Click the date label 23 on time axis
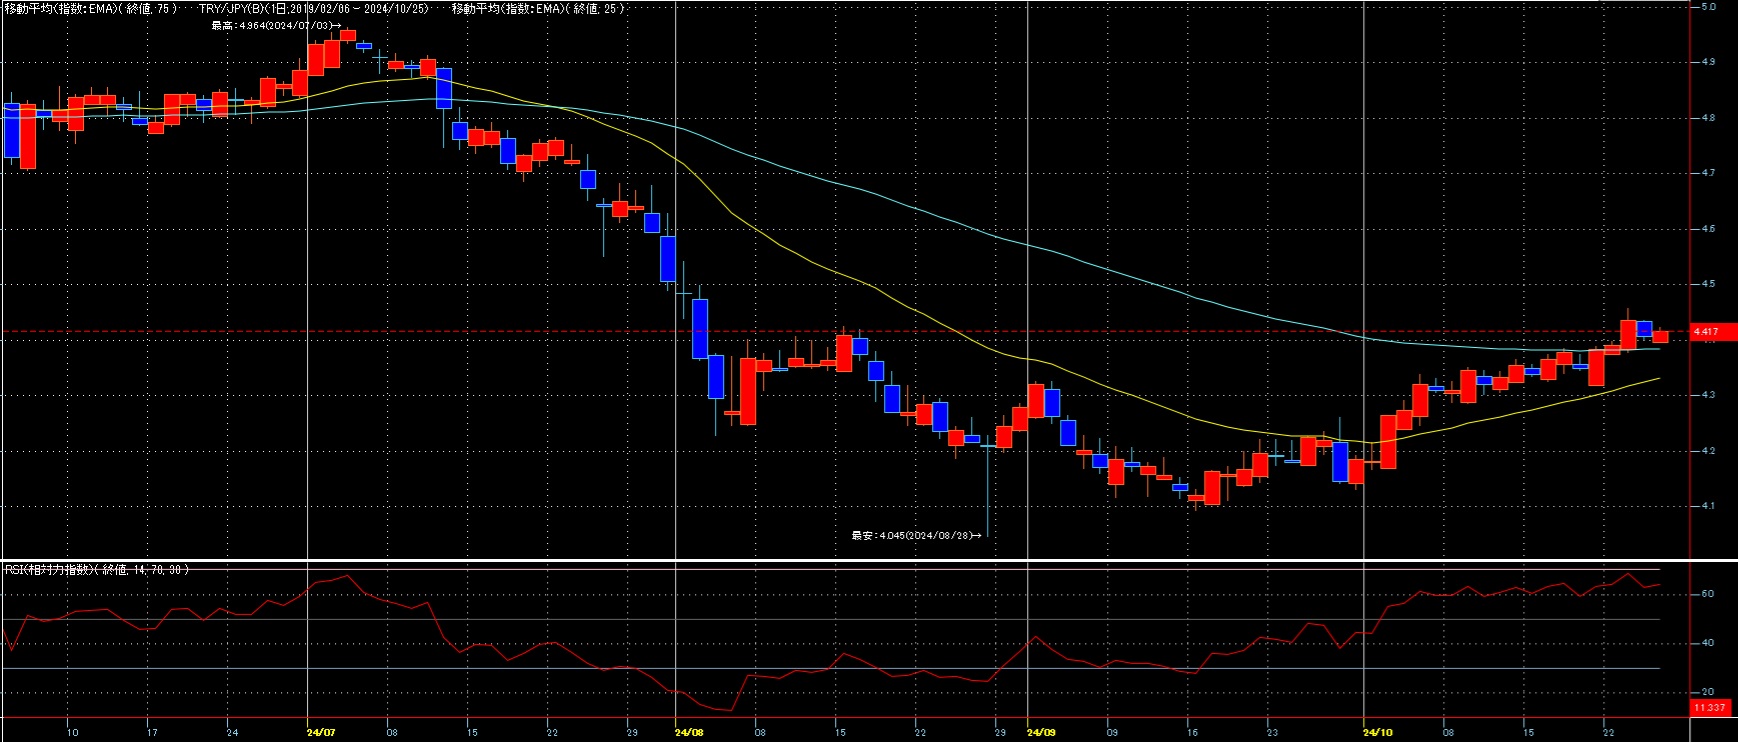The height and width of the screenshot is (742, 1738). point(1272,733)
